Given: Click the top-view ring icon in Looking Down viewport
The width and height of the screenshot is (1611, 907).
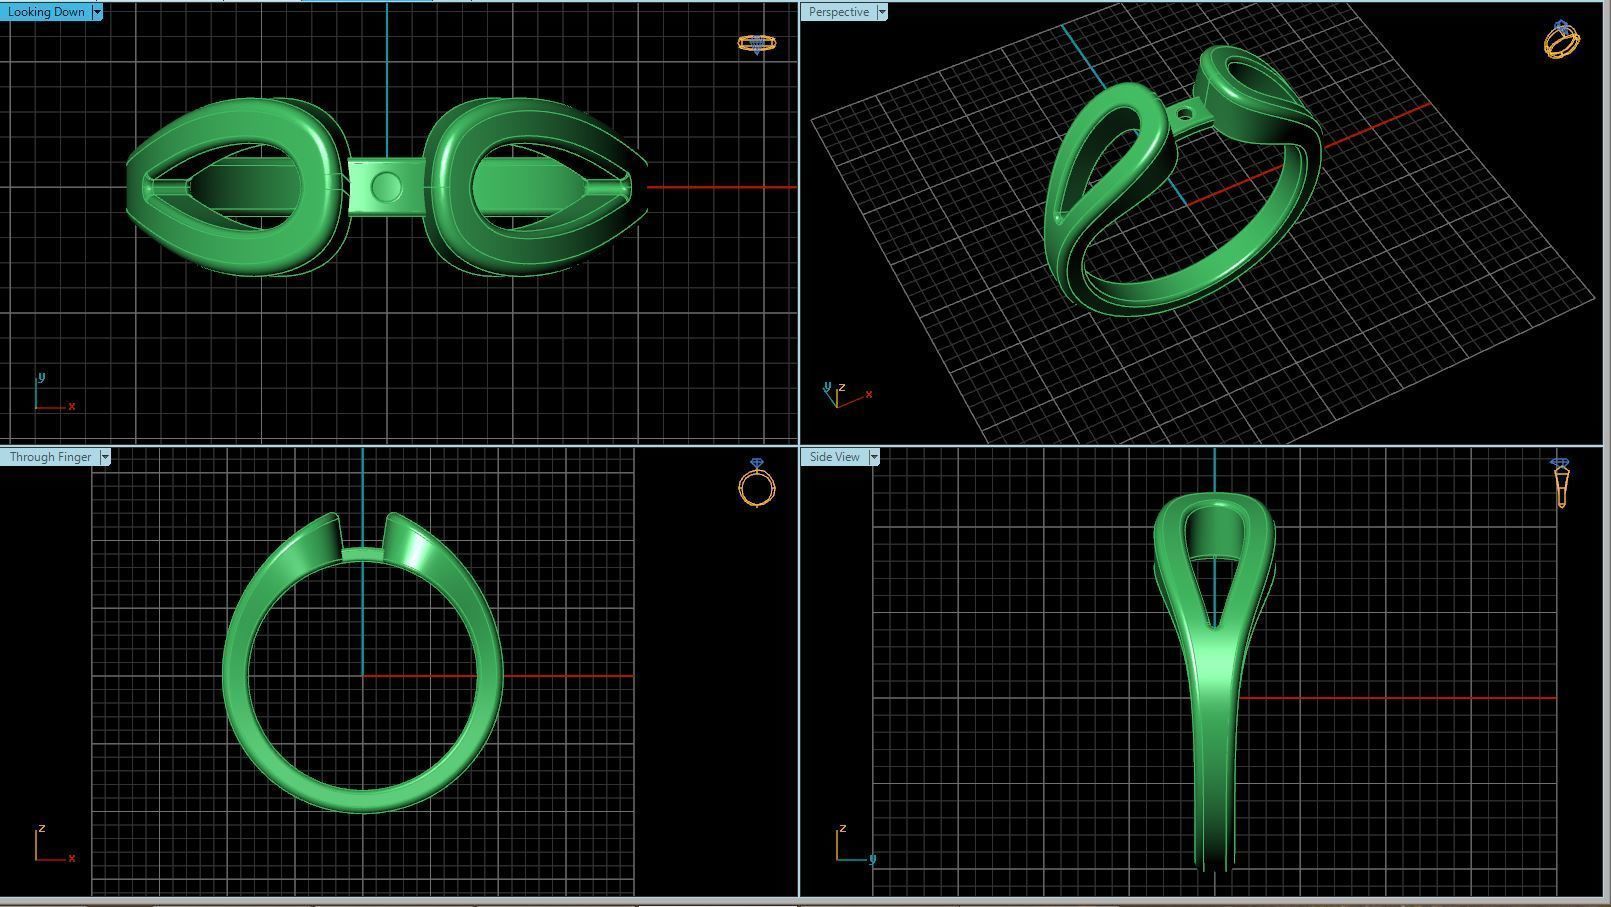Looking at the screenshot, I should (757, 44).
